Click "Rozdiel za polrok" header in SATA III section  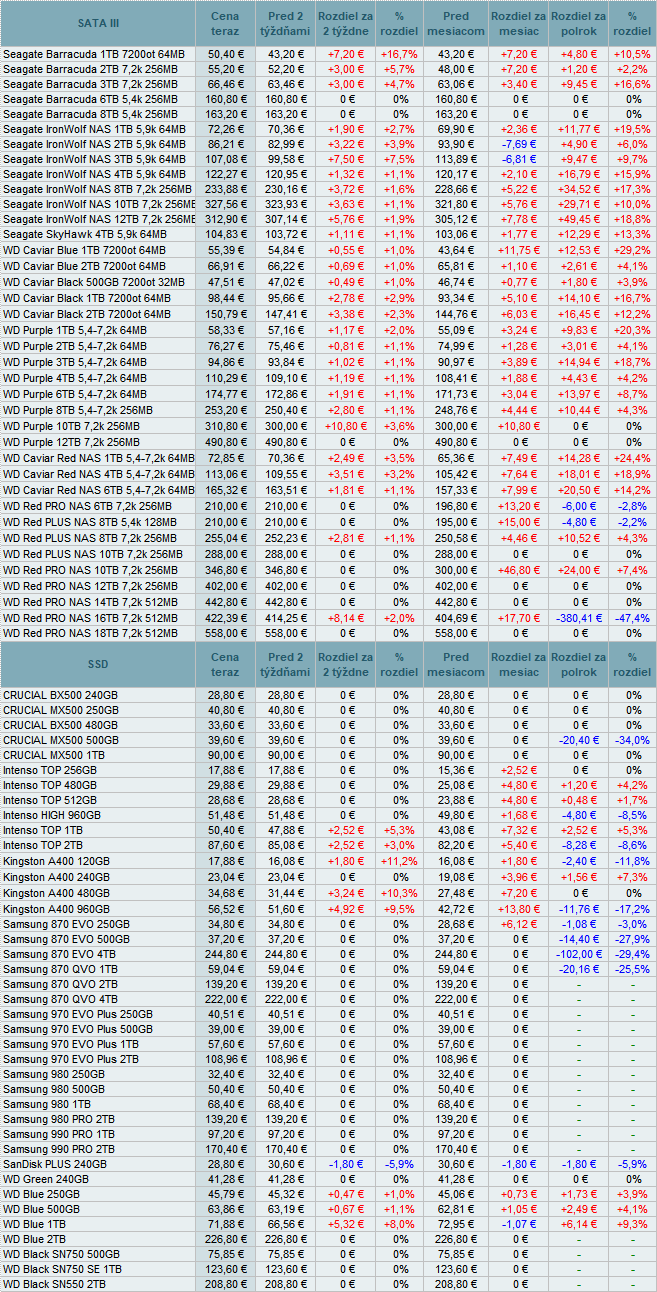(578, 23)
